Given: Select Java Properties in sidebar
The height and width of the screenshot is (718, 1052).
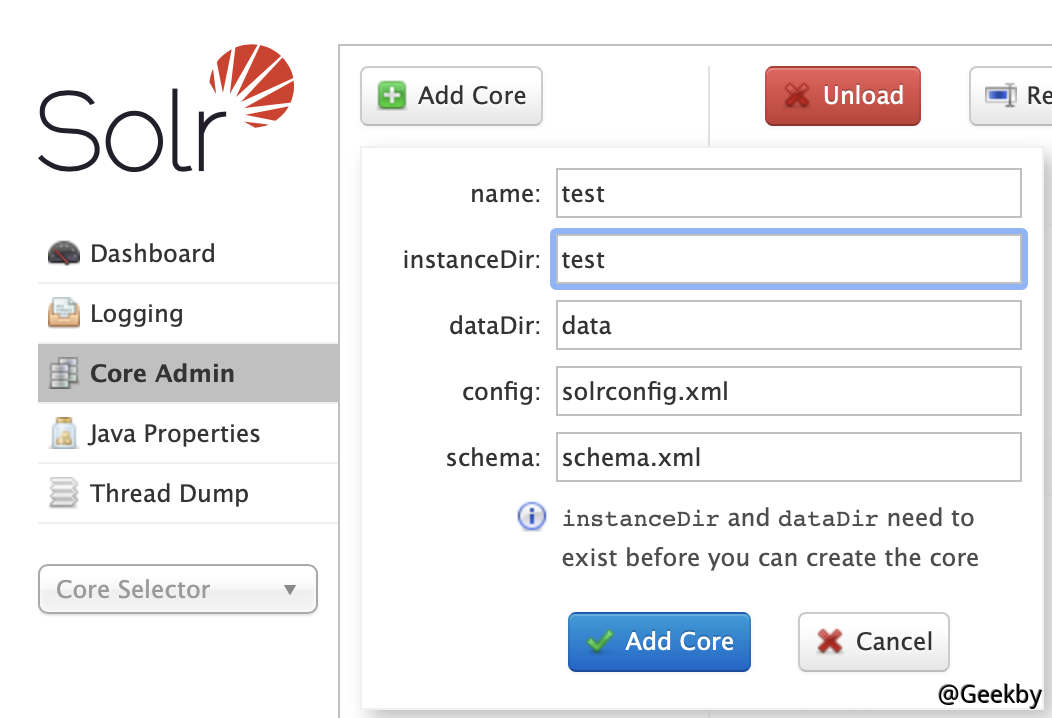Looking at the screenshot, I should click(174, 433).
